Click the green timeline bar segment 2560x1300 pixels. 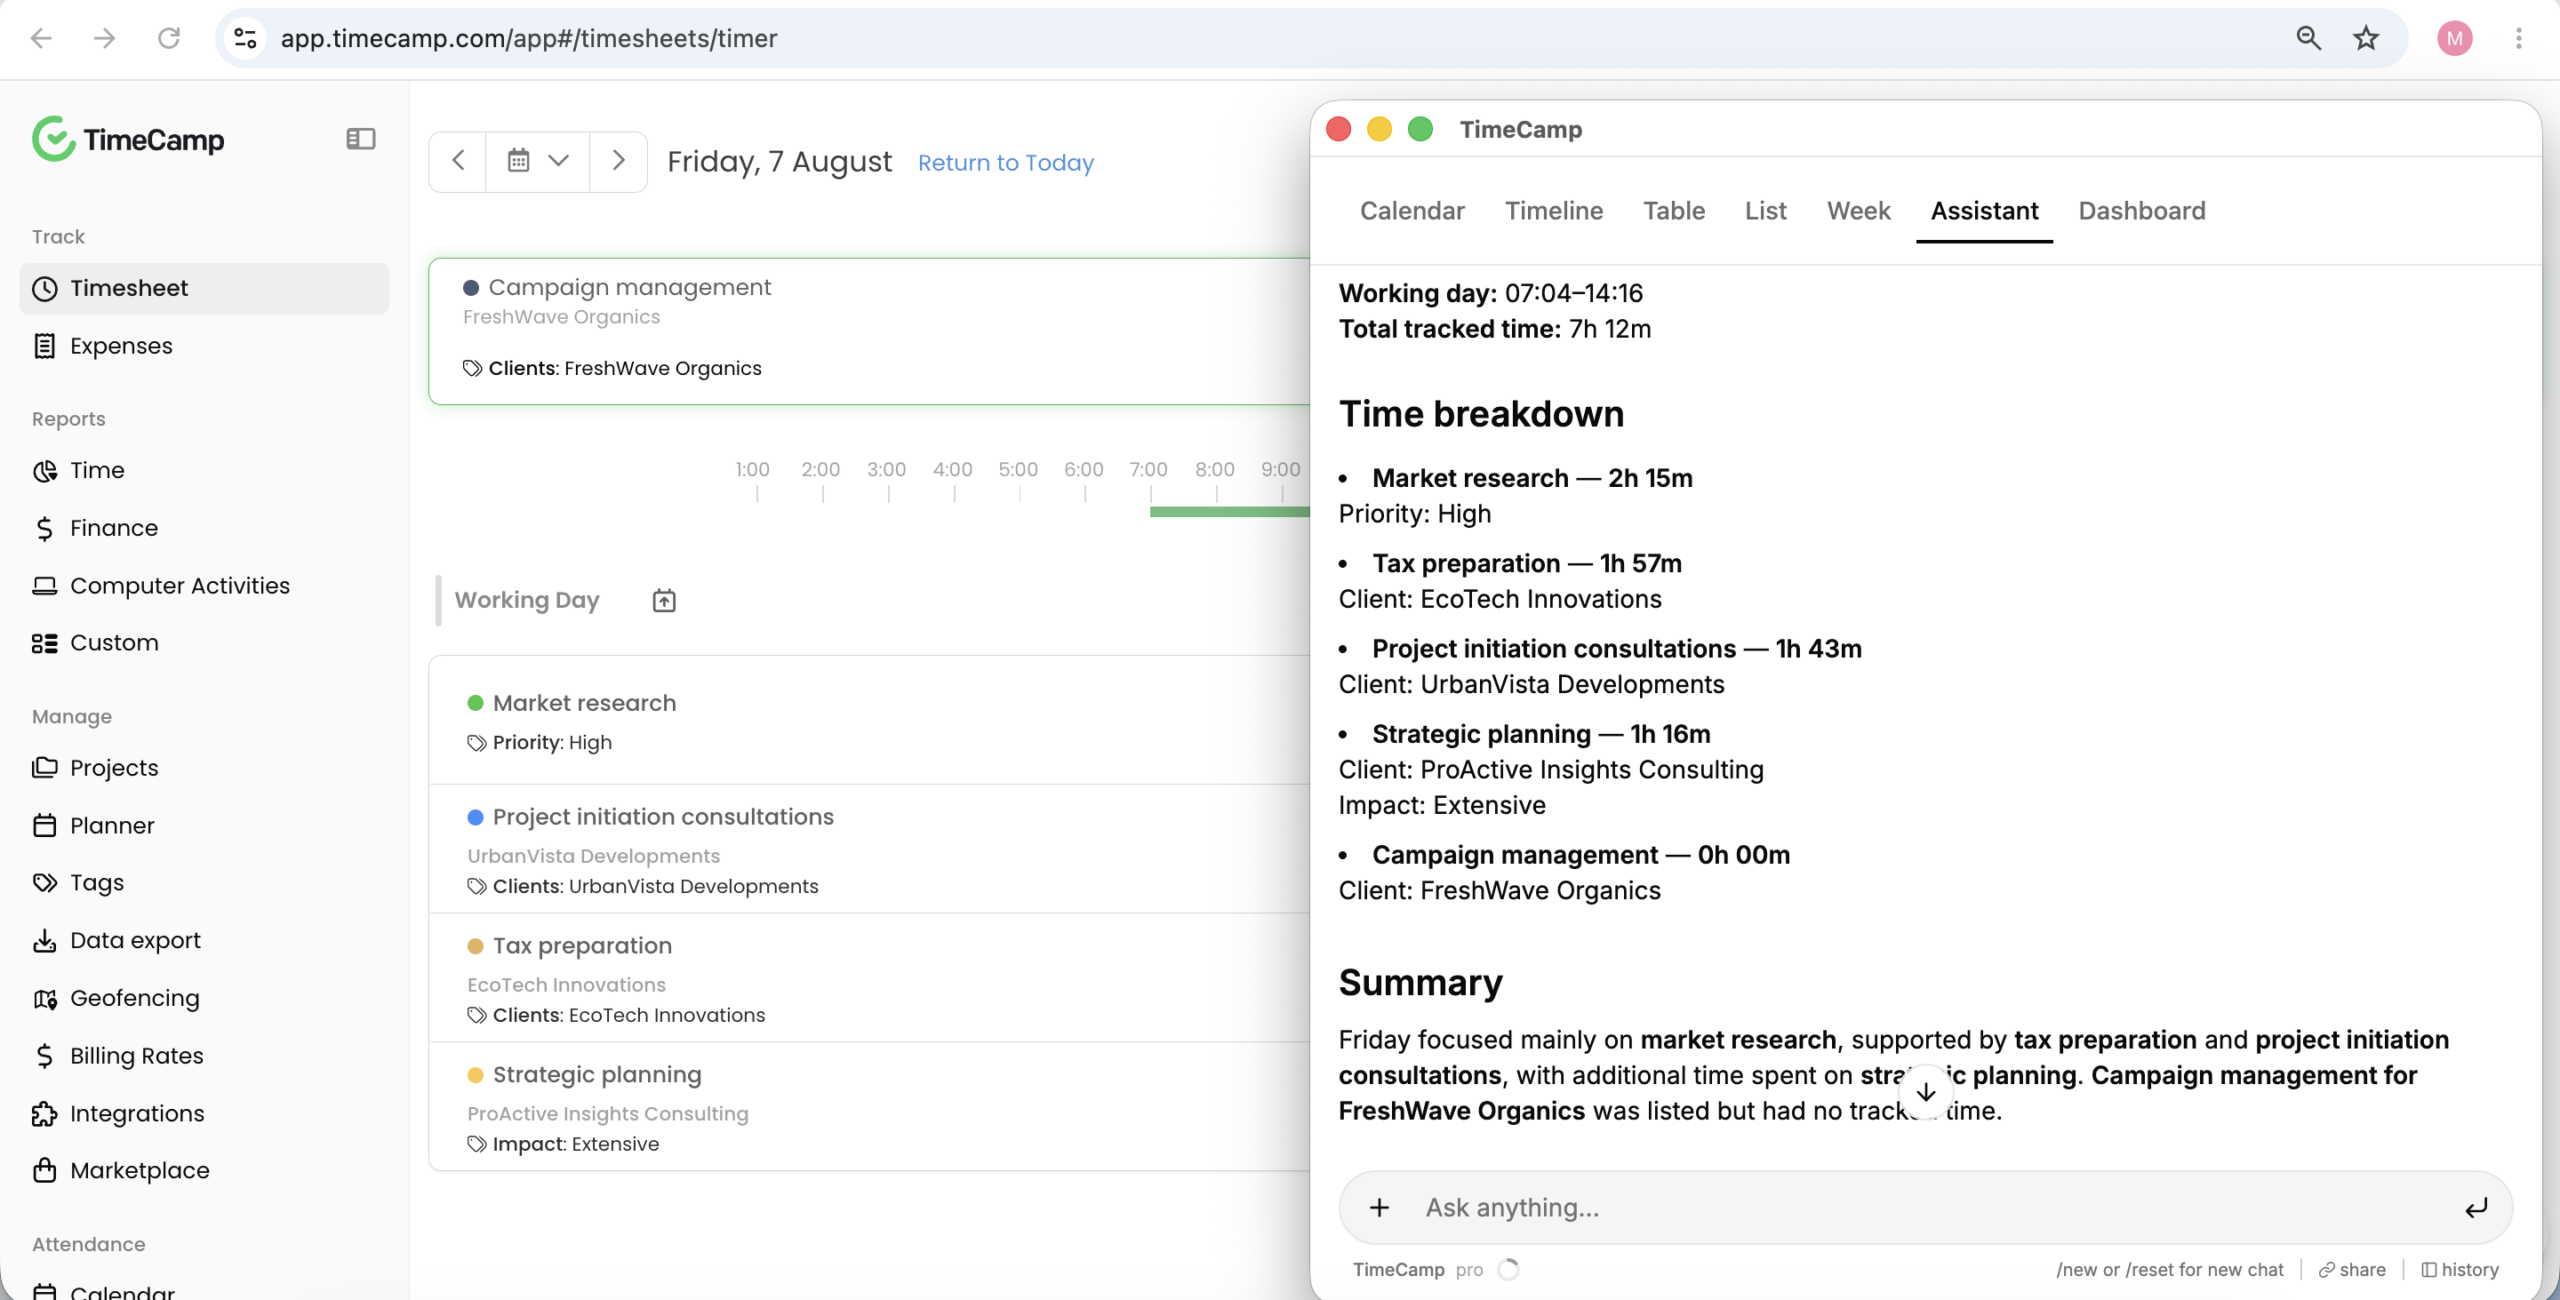pyautogui.click(x=1229, y=512)
